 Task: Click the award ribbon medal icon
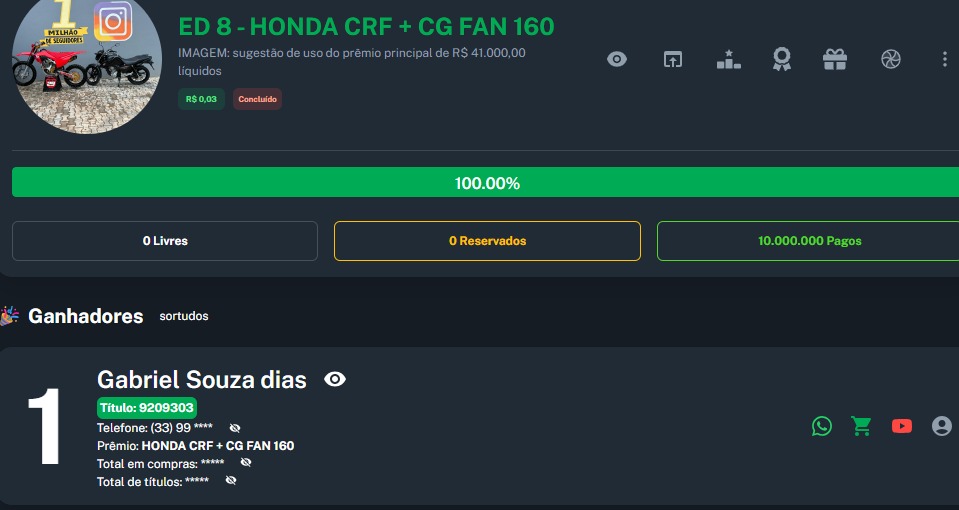pyautogui.click(x=781, y=59)
